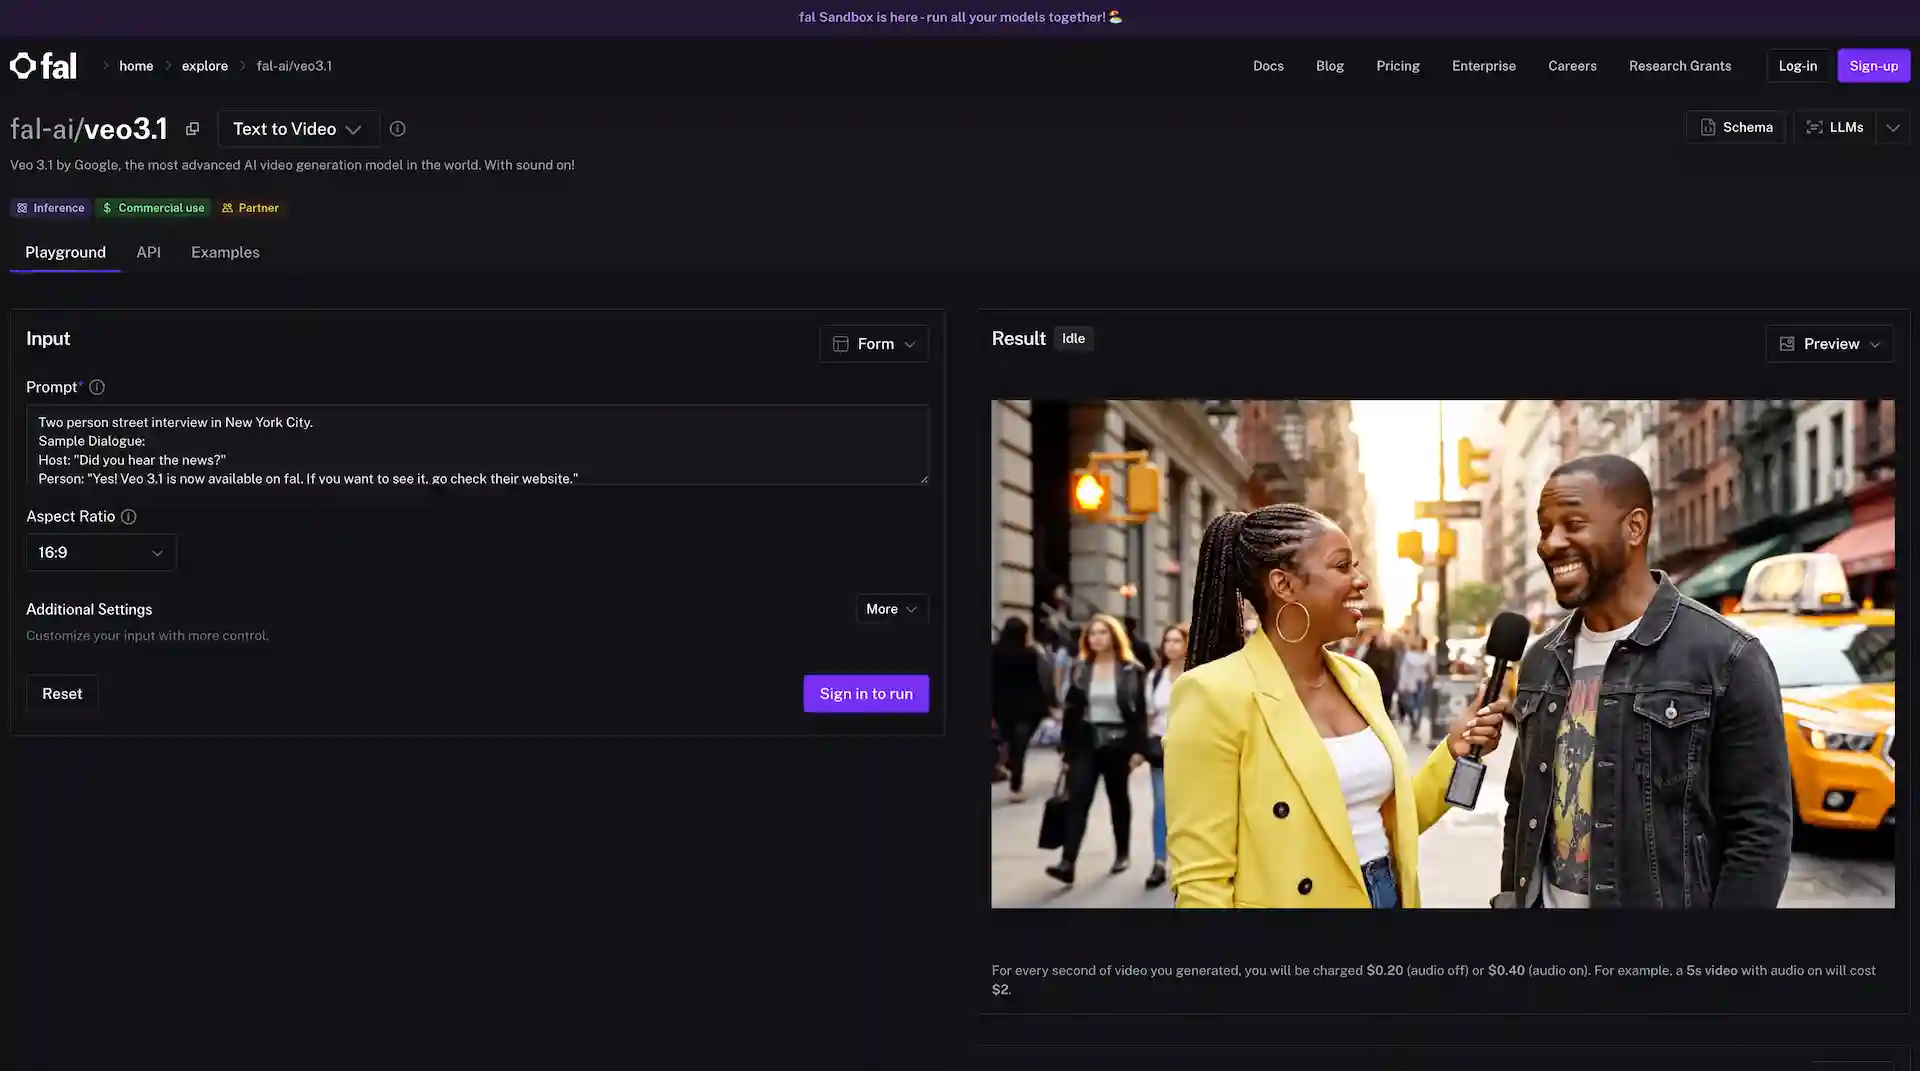Click info icon beside Text to Video

click(397, 129)
